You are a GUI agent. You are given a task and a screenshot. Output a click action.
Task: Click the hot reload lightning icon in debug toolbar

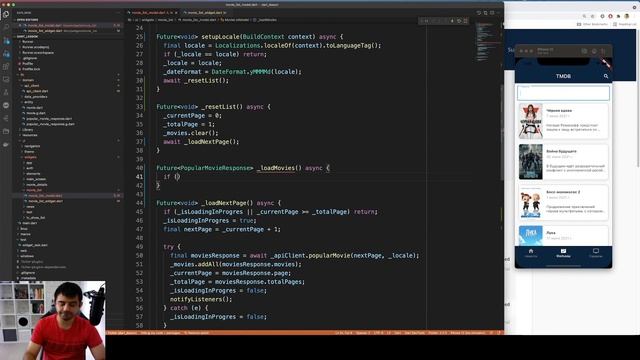click(x=452, y=21)
